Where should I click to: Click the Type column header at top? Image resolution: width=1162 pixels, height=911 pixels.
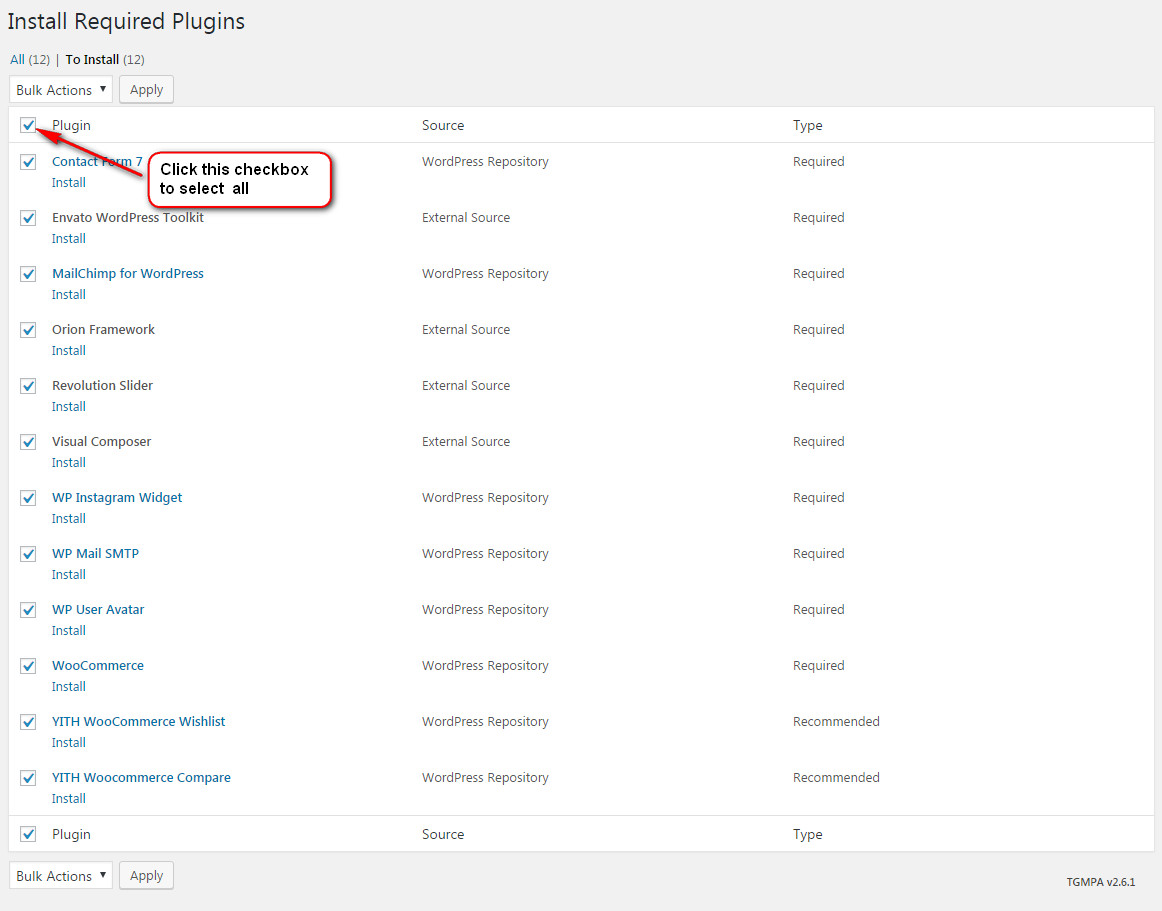pyautogui.click(x=808, y=125)
